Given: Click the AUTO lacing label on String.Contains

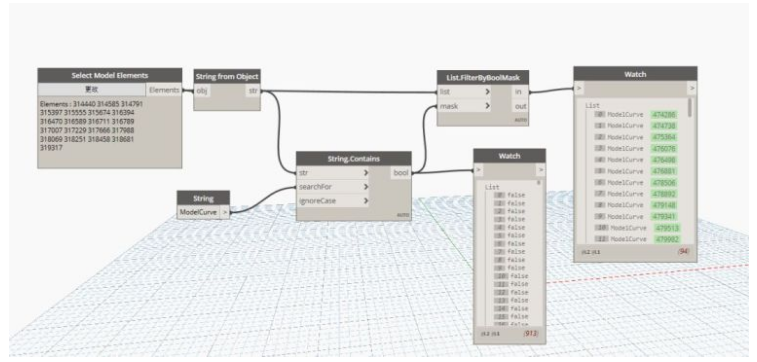Looking at the screenshot, I should pyautogui.click(x=403, y=215).
